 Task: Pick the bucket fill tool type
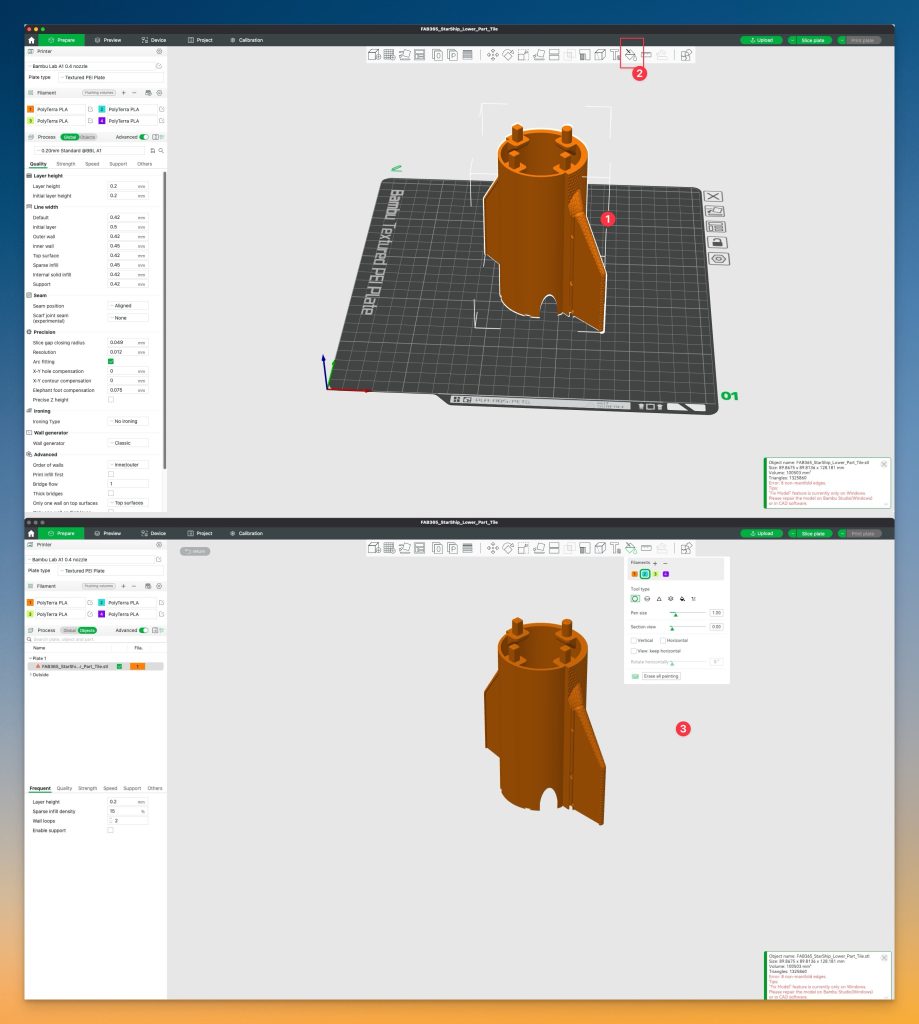click(682, 598)
